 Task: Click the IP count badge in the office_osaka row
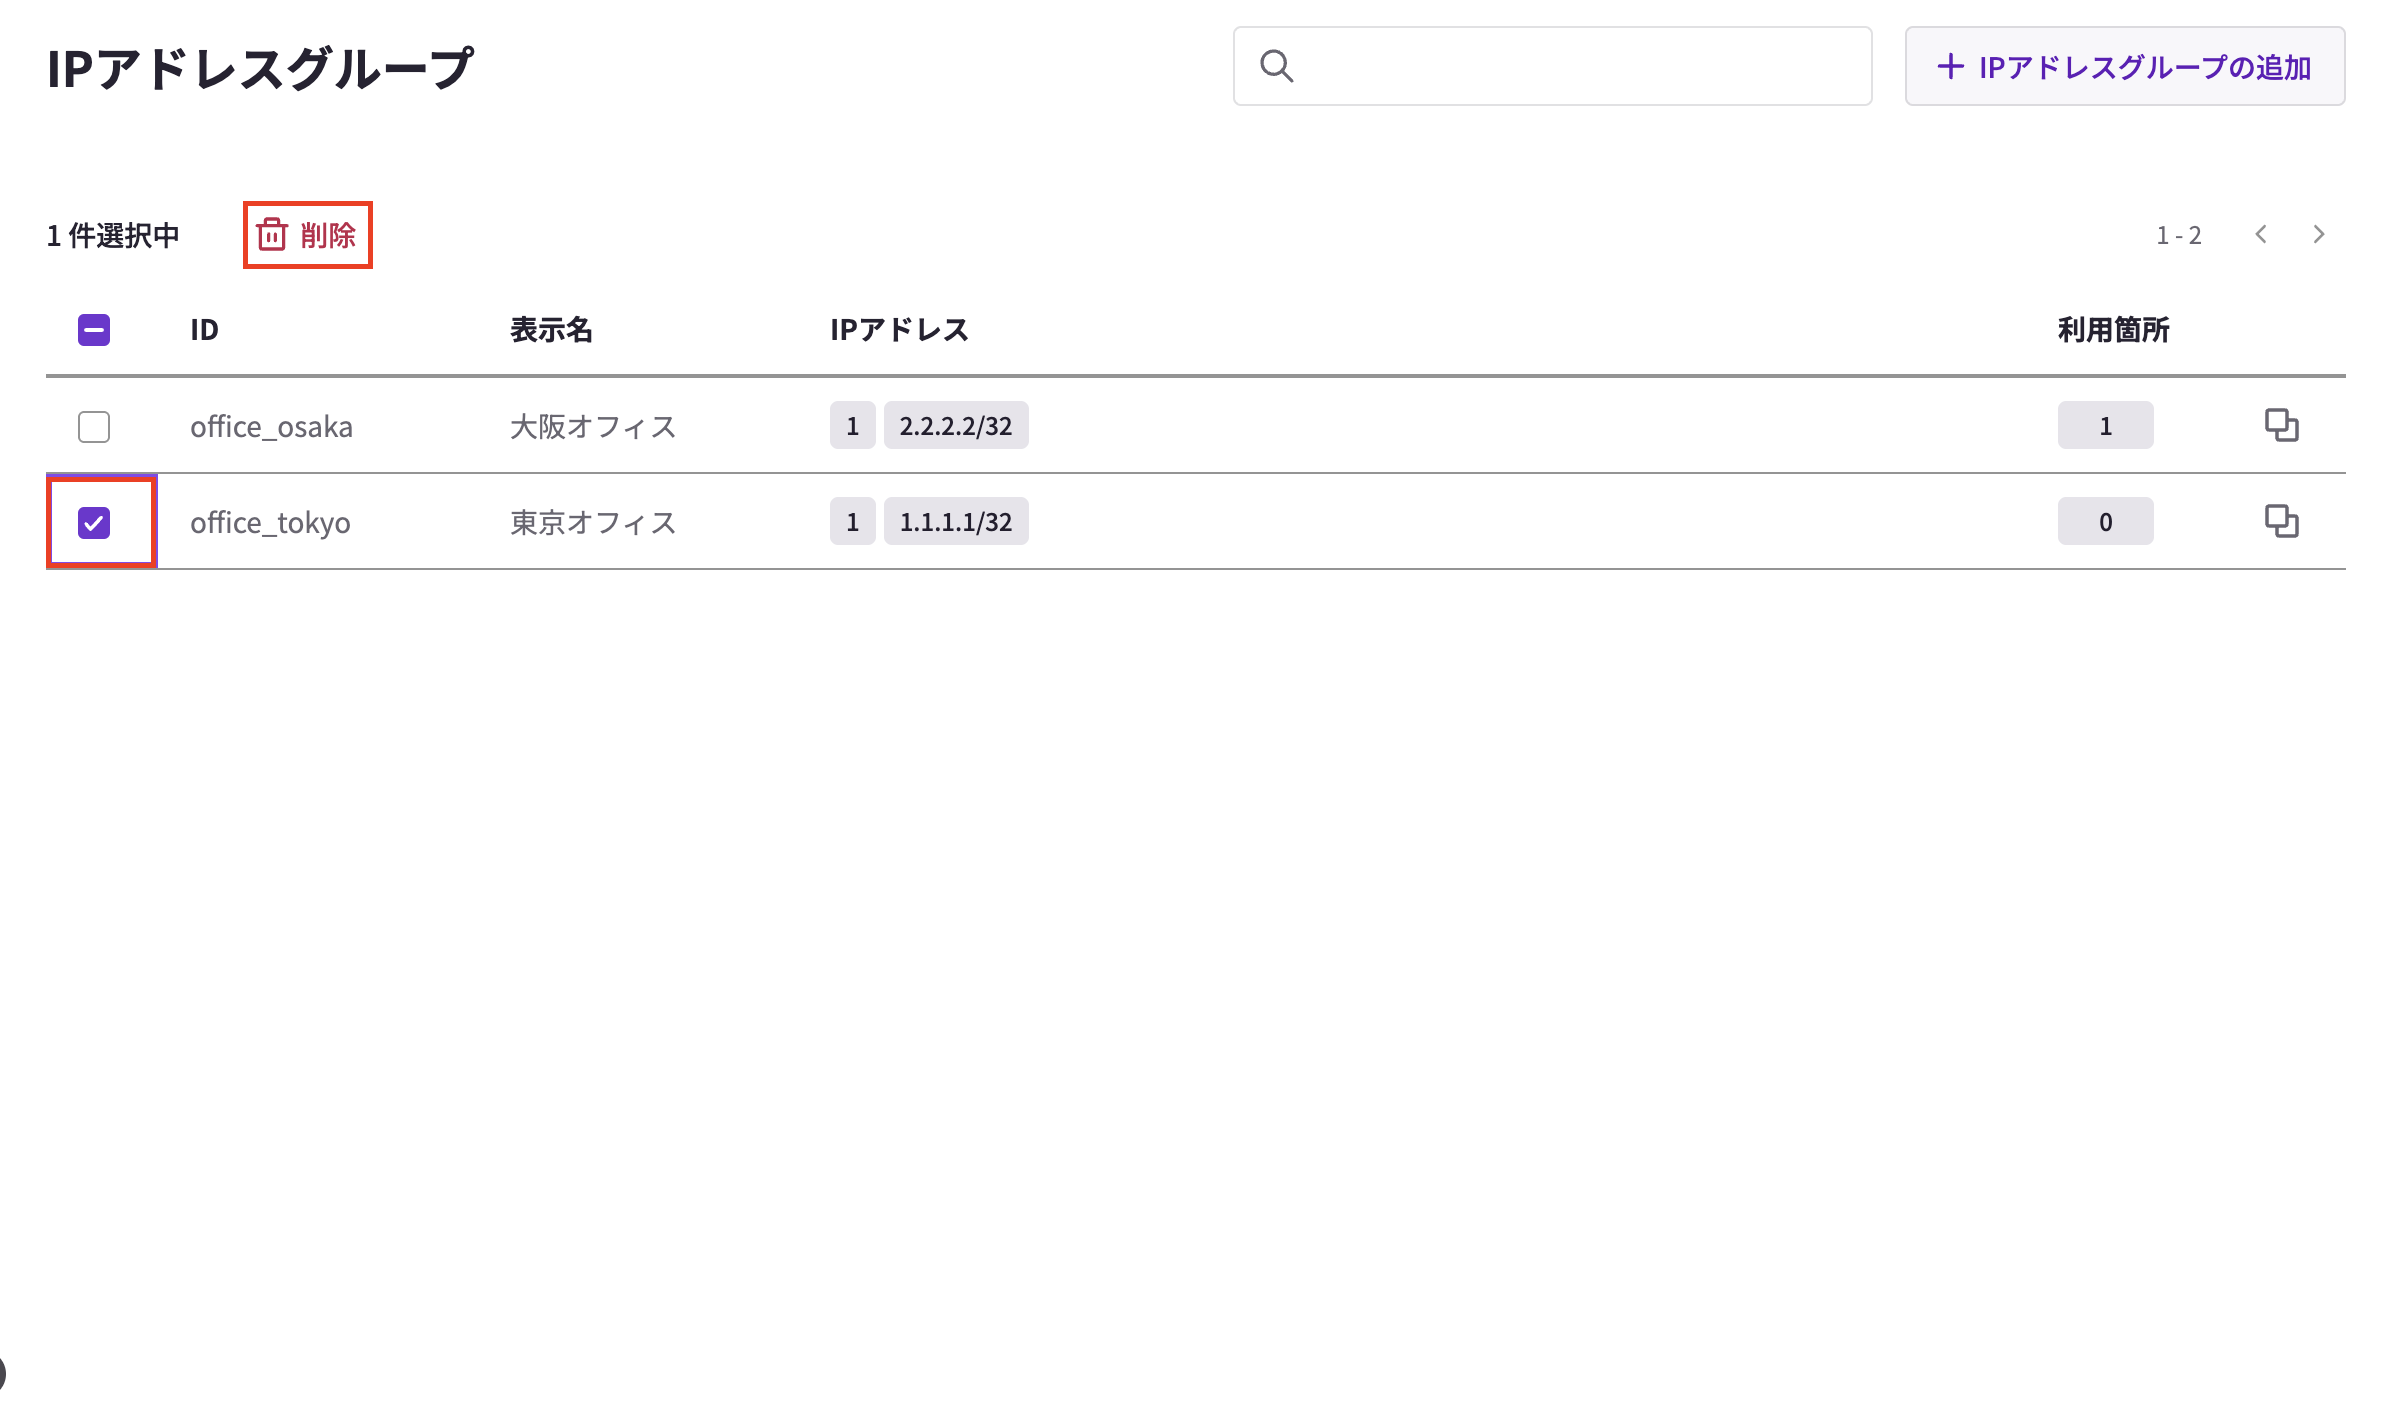click(853, 425)
